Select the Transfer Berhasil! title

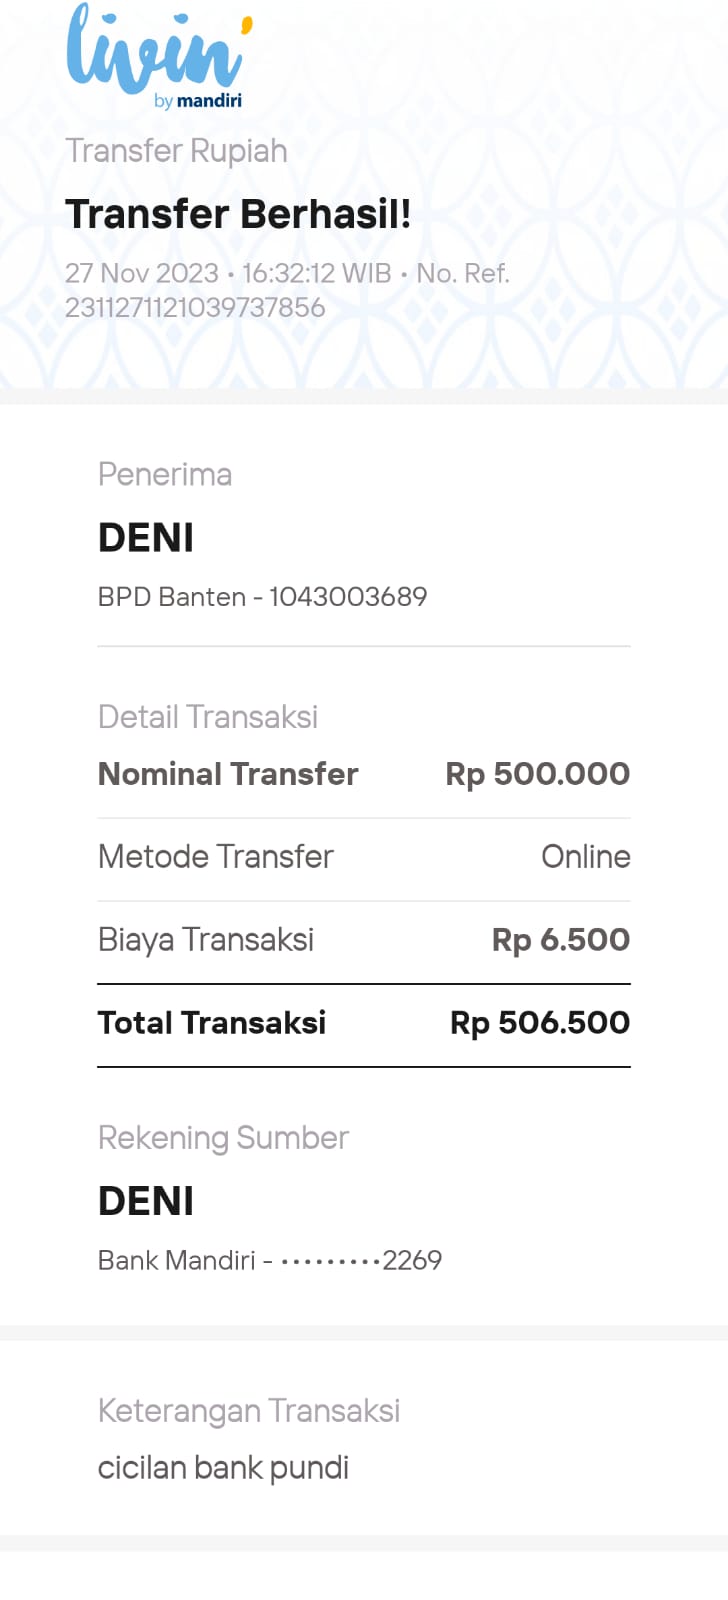click(238, 214)
